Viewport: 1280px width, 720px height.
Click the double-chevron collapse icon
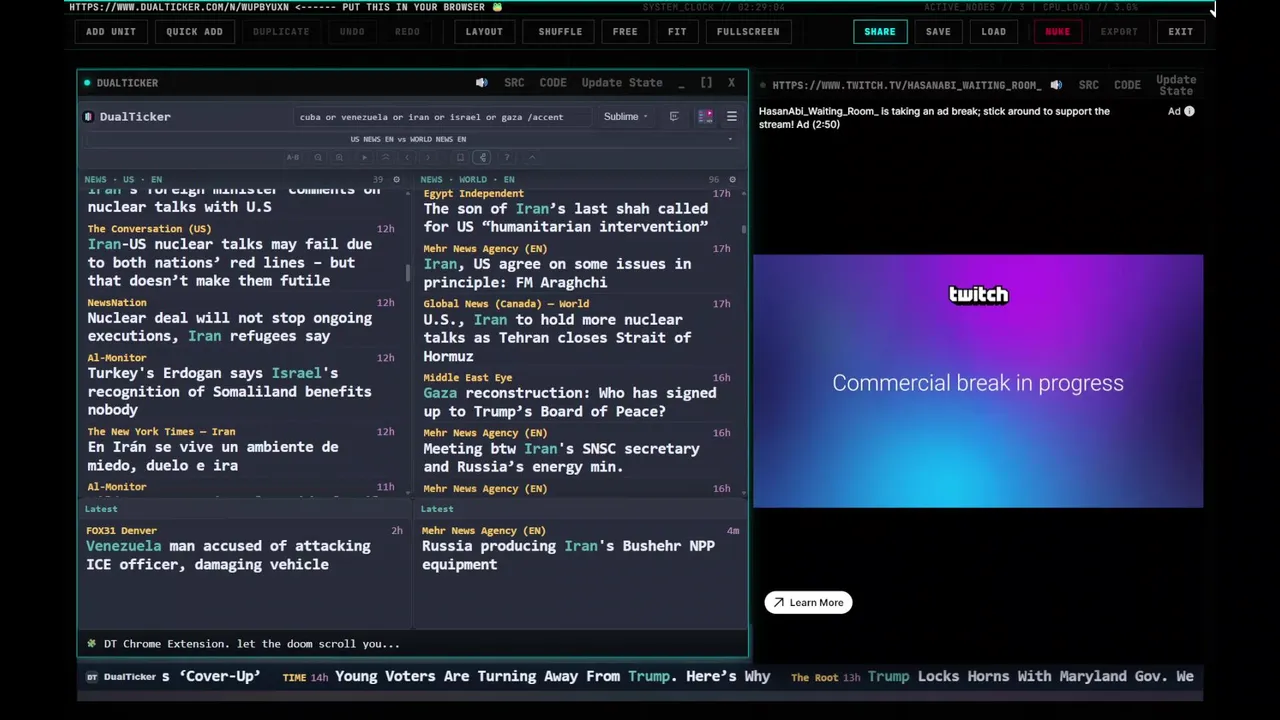click(385, 157)
